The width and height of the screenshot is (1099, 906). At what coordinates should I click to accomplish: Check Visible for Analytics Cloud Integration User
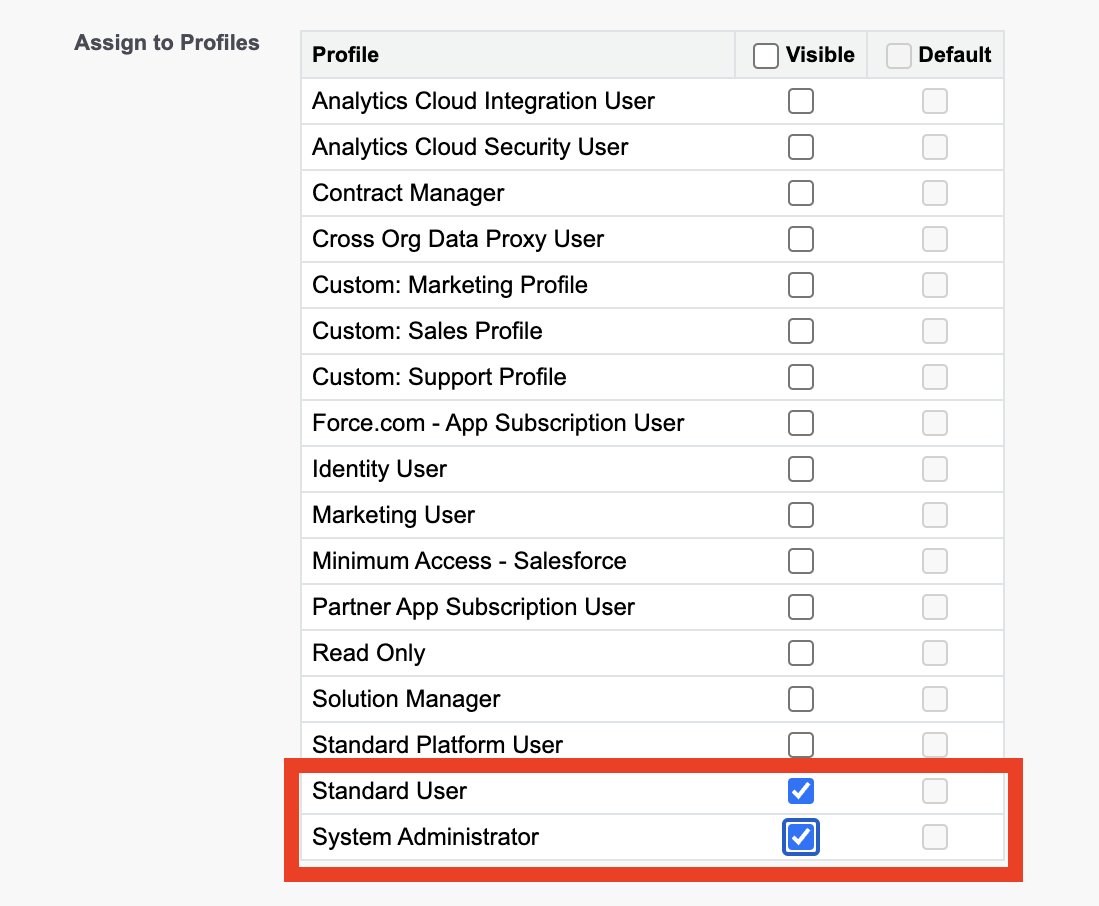(801, 101)
